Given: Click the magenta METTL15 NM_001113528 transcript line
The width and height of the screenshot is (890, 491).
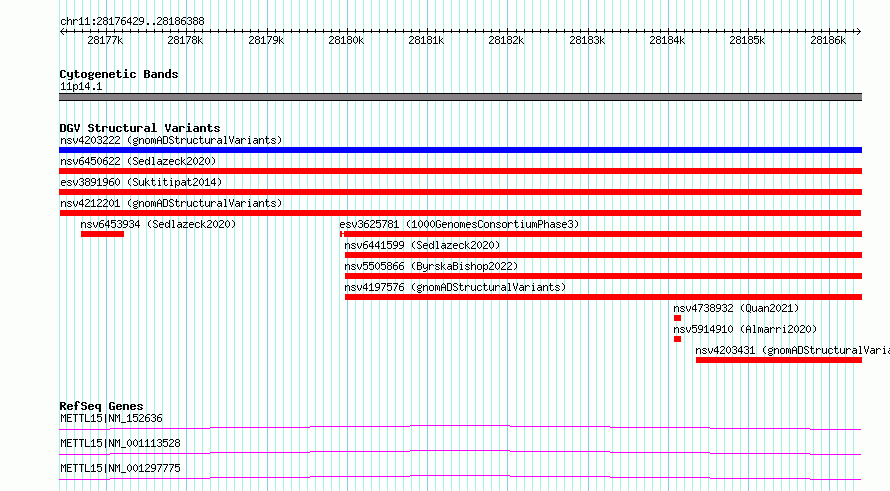Looking at the screenshot, I should click(x=460, y=452).
